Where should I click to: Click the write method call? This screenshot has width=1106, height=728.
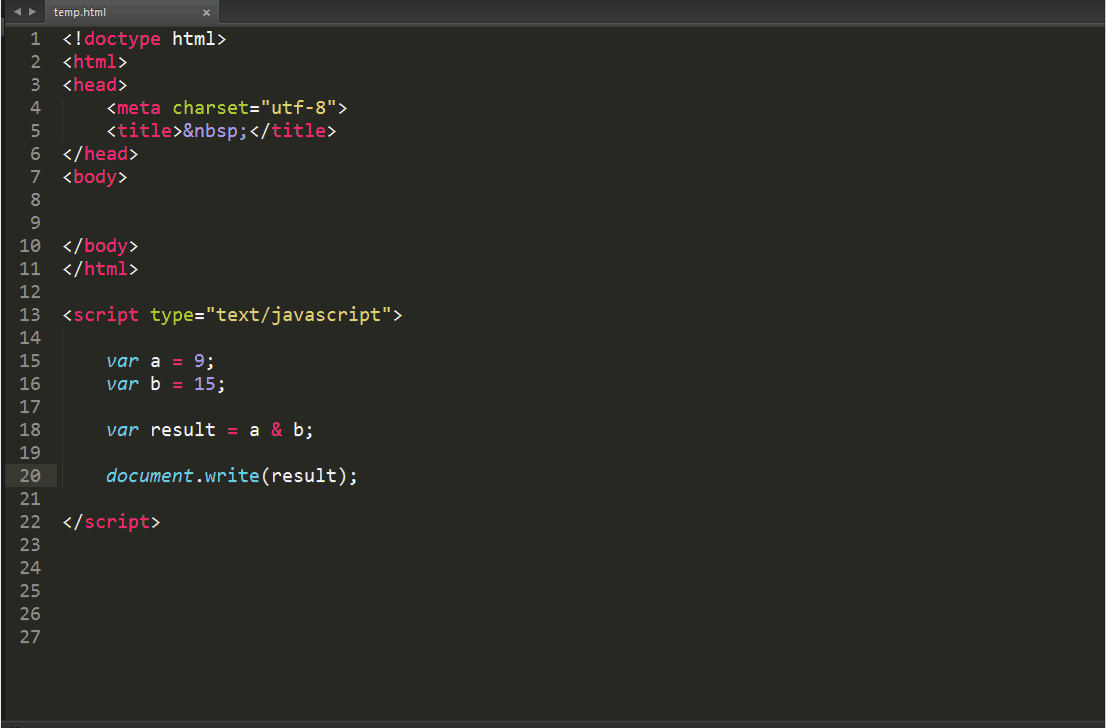[232, 476]
